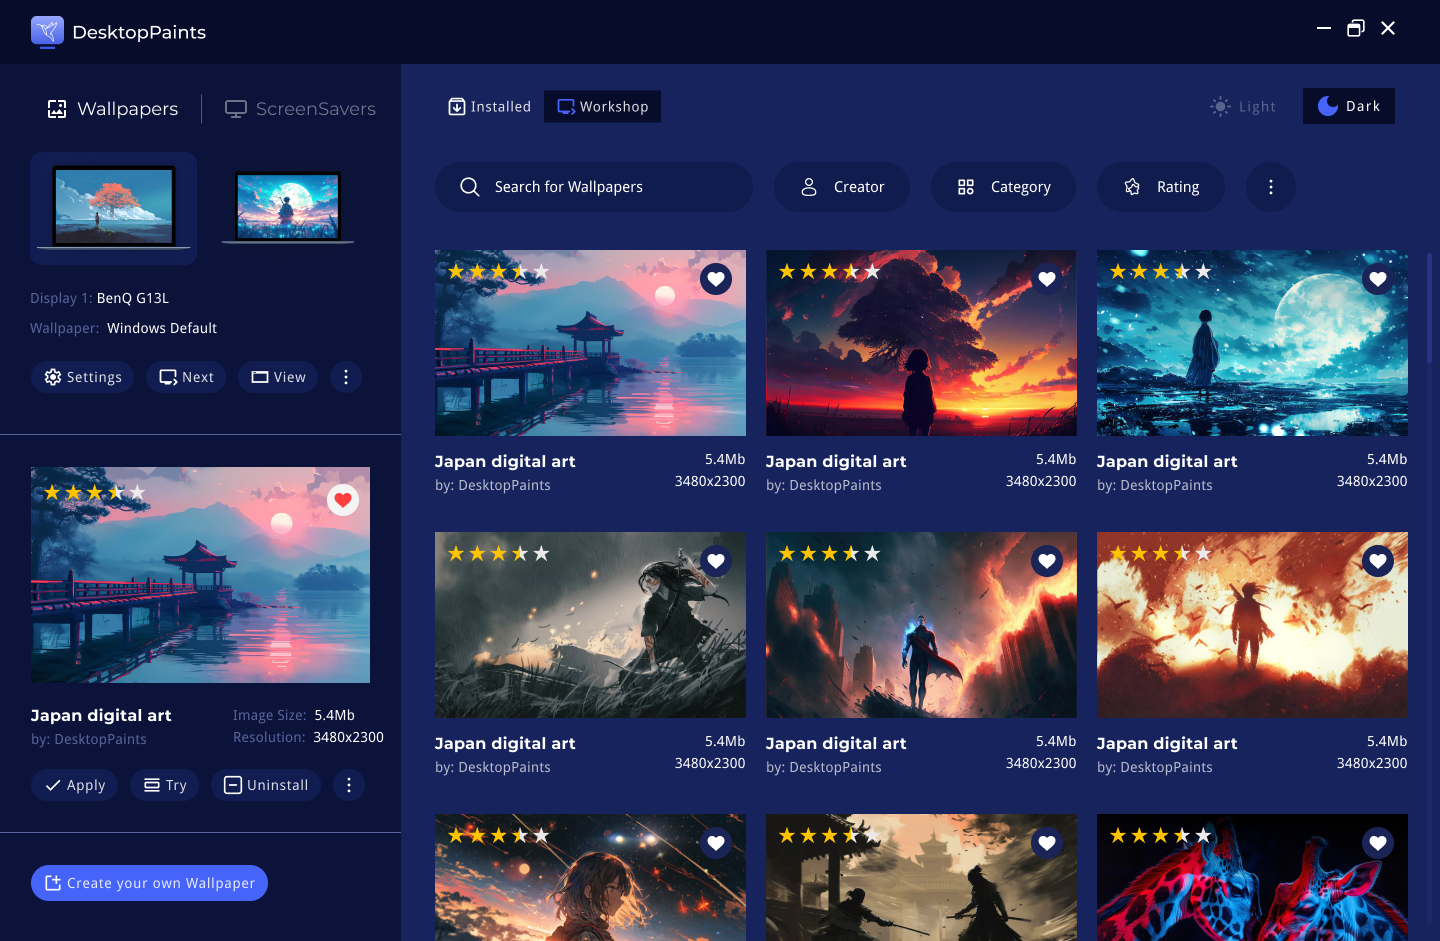The image size is (1440, 941).
Task: Switch to the ScreenSavers tab
Action: (300, 109)
